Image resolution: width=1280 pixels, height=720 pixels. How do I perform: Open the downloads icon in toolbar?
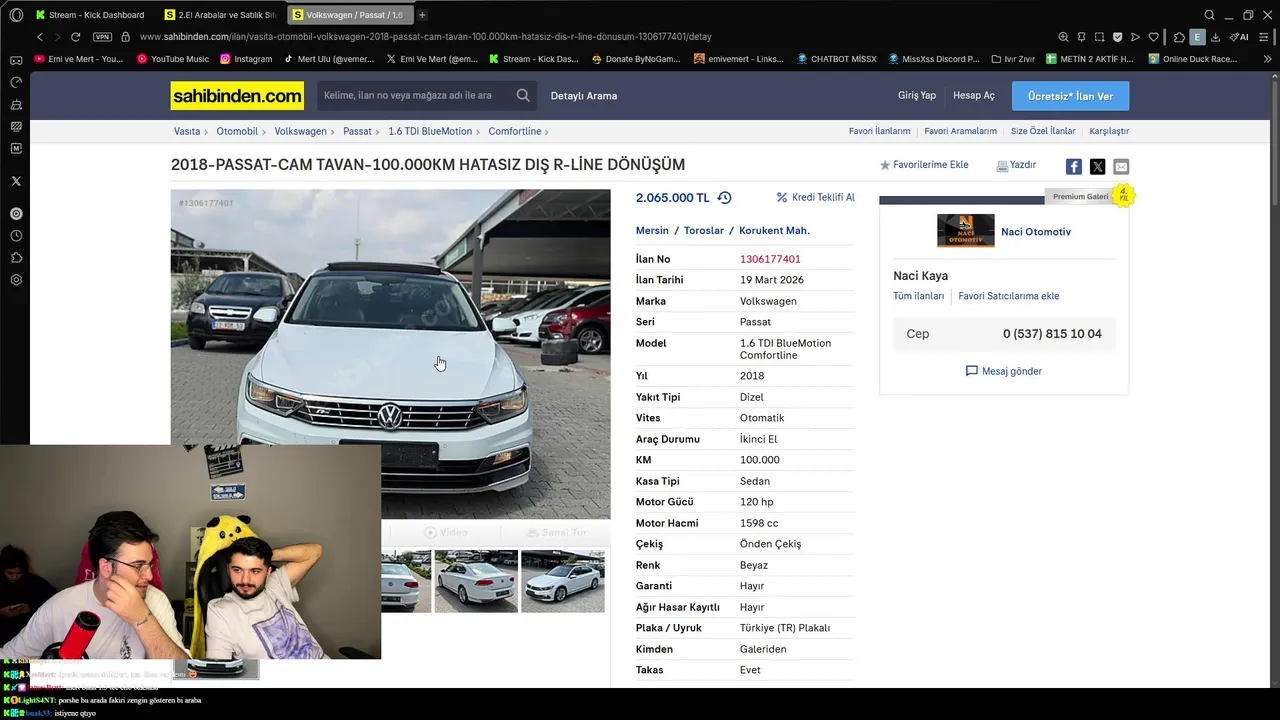[1215, 37]
